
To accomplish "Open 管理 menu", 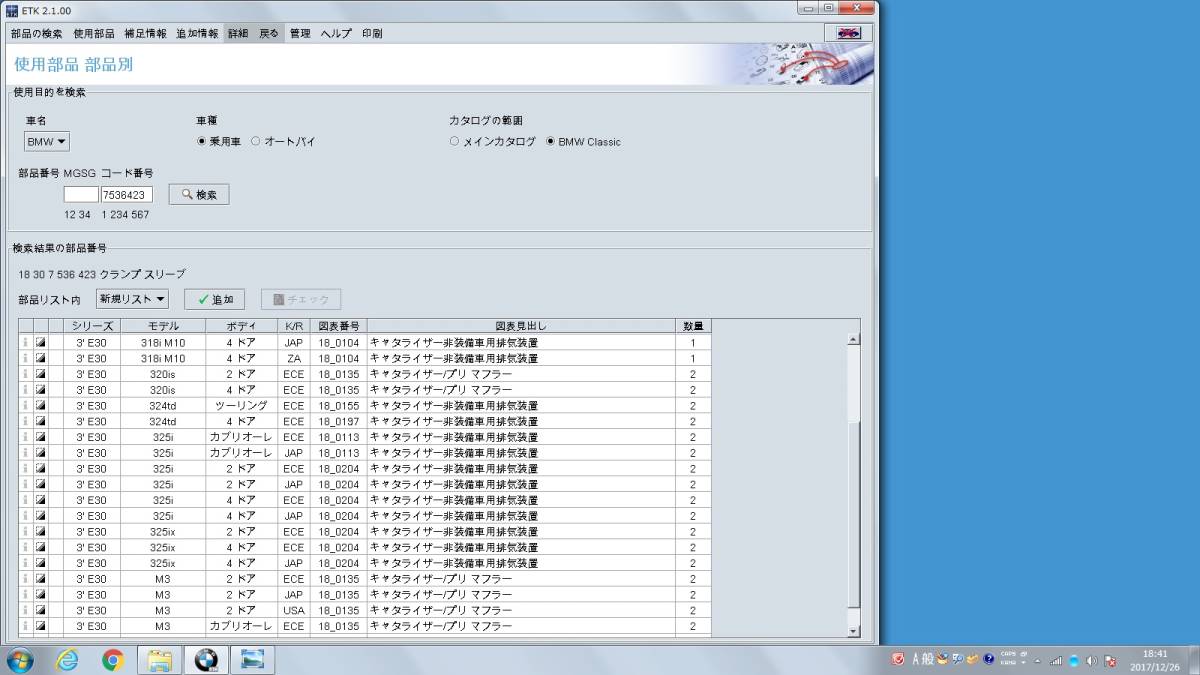I will coord(300,33).
